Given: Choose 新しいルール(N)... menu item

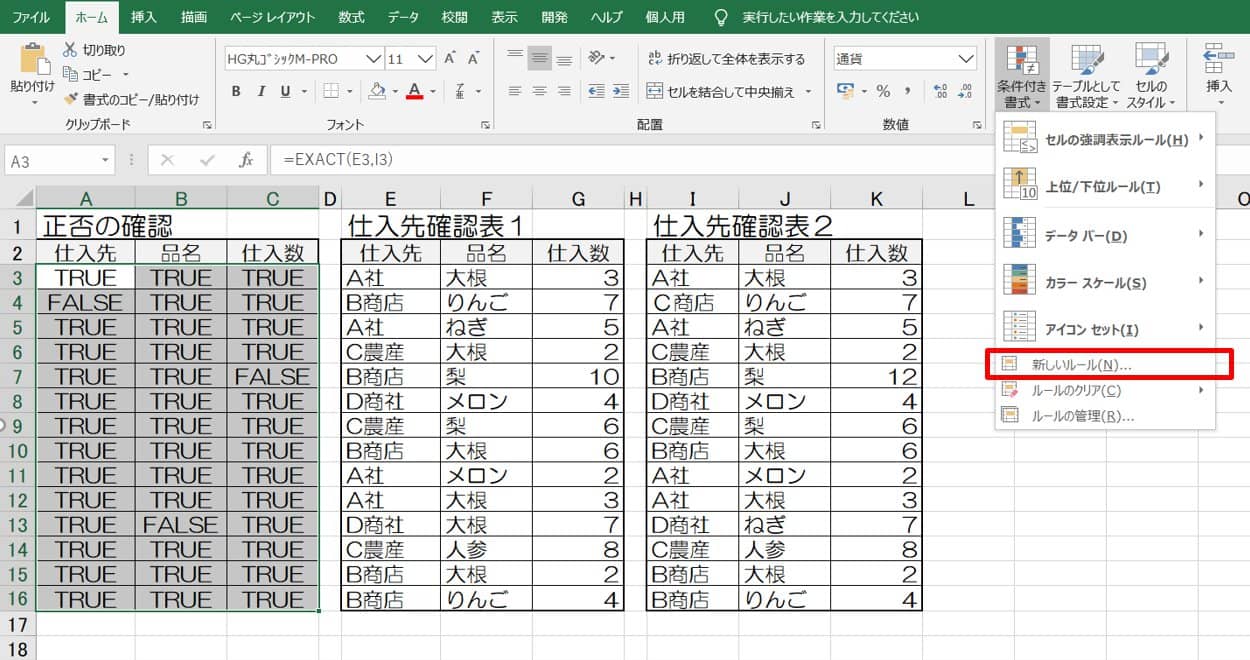Looking at the screenshot, I should pos(1105,365).
